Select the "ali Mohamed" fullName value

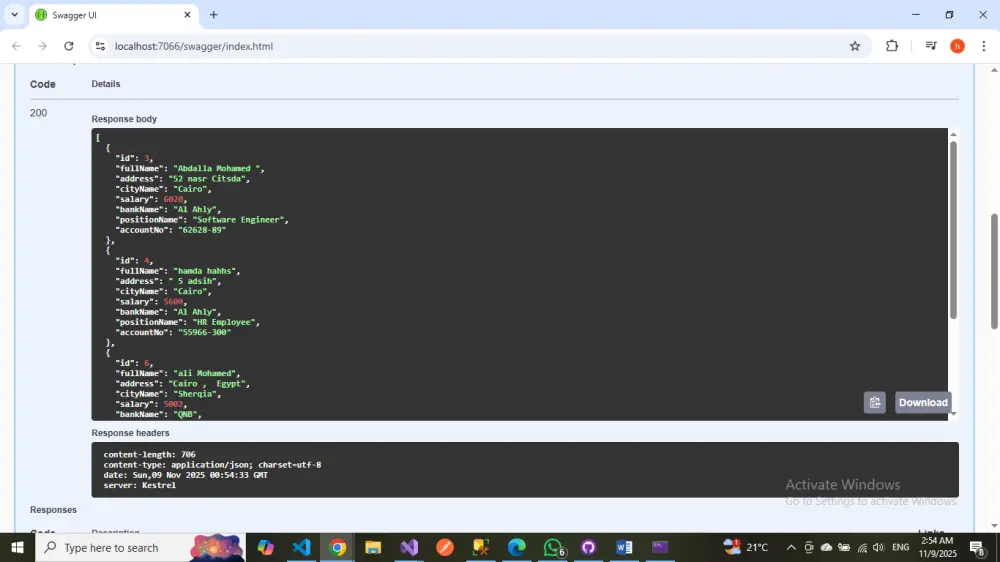coord(205,373)
